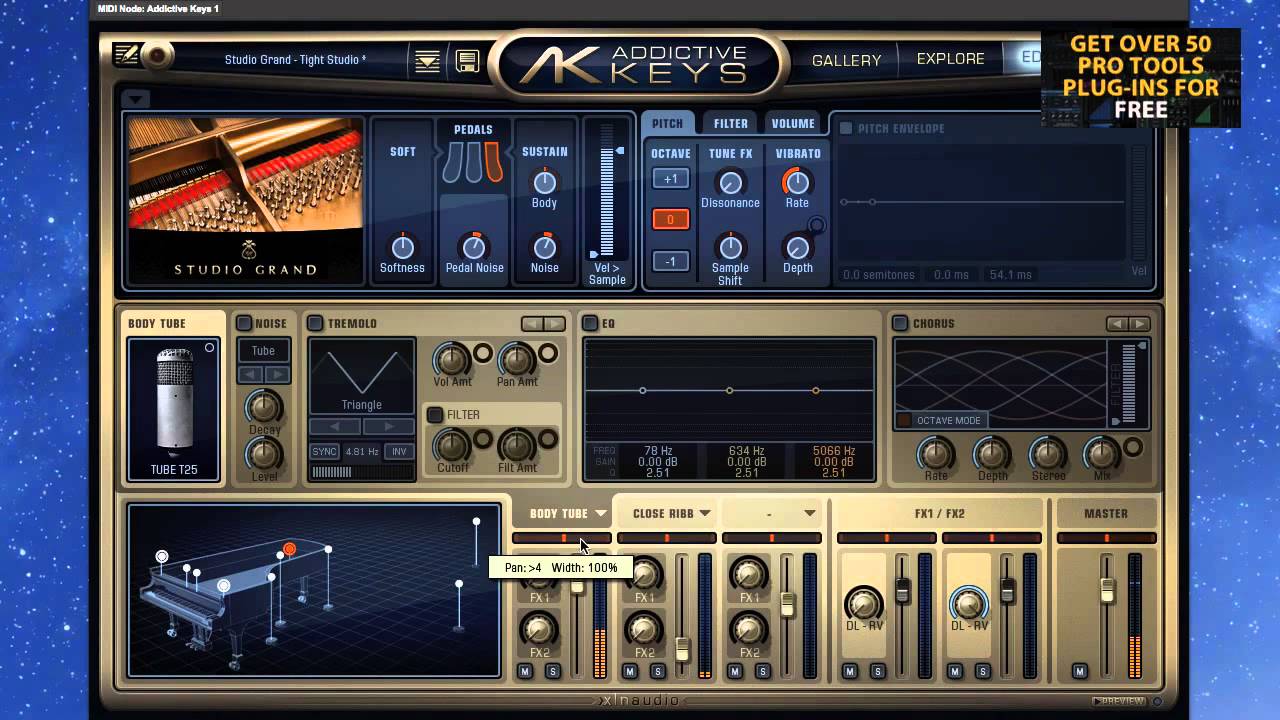Open the Body Tube mic dropdown
The width and height of the screenshot is (1280, 720).
[x=600, y=513]
